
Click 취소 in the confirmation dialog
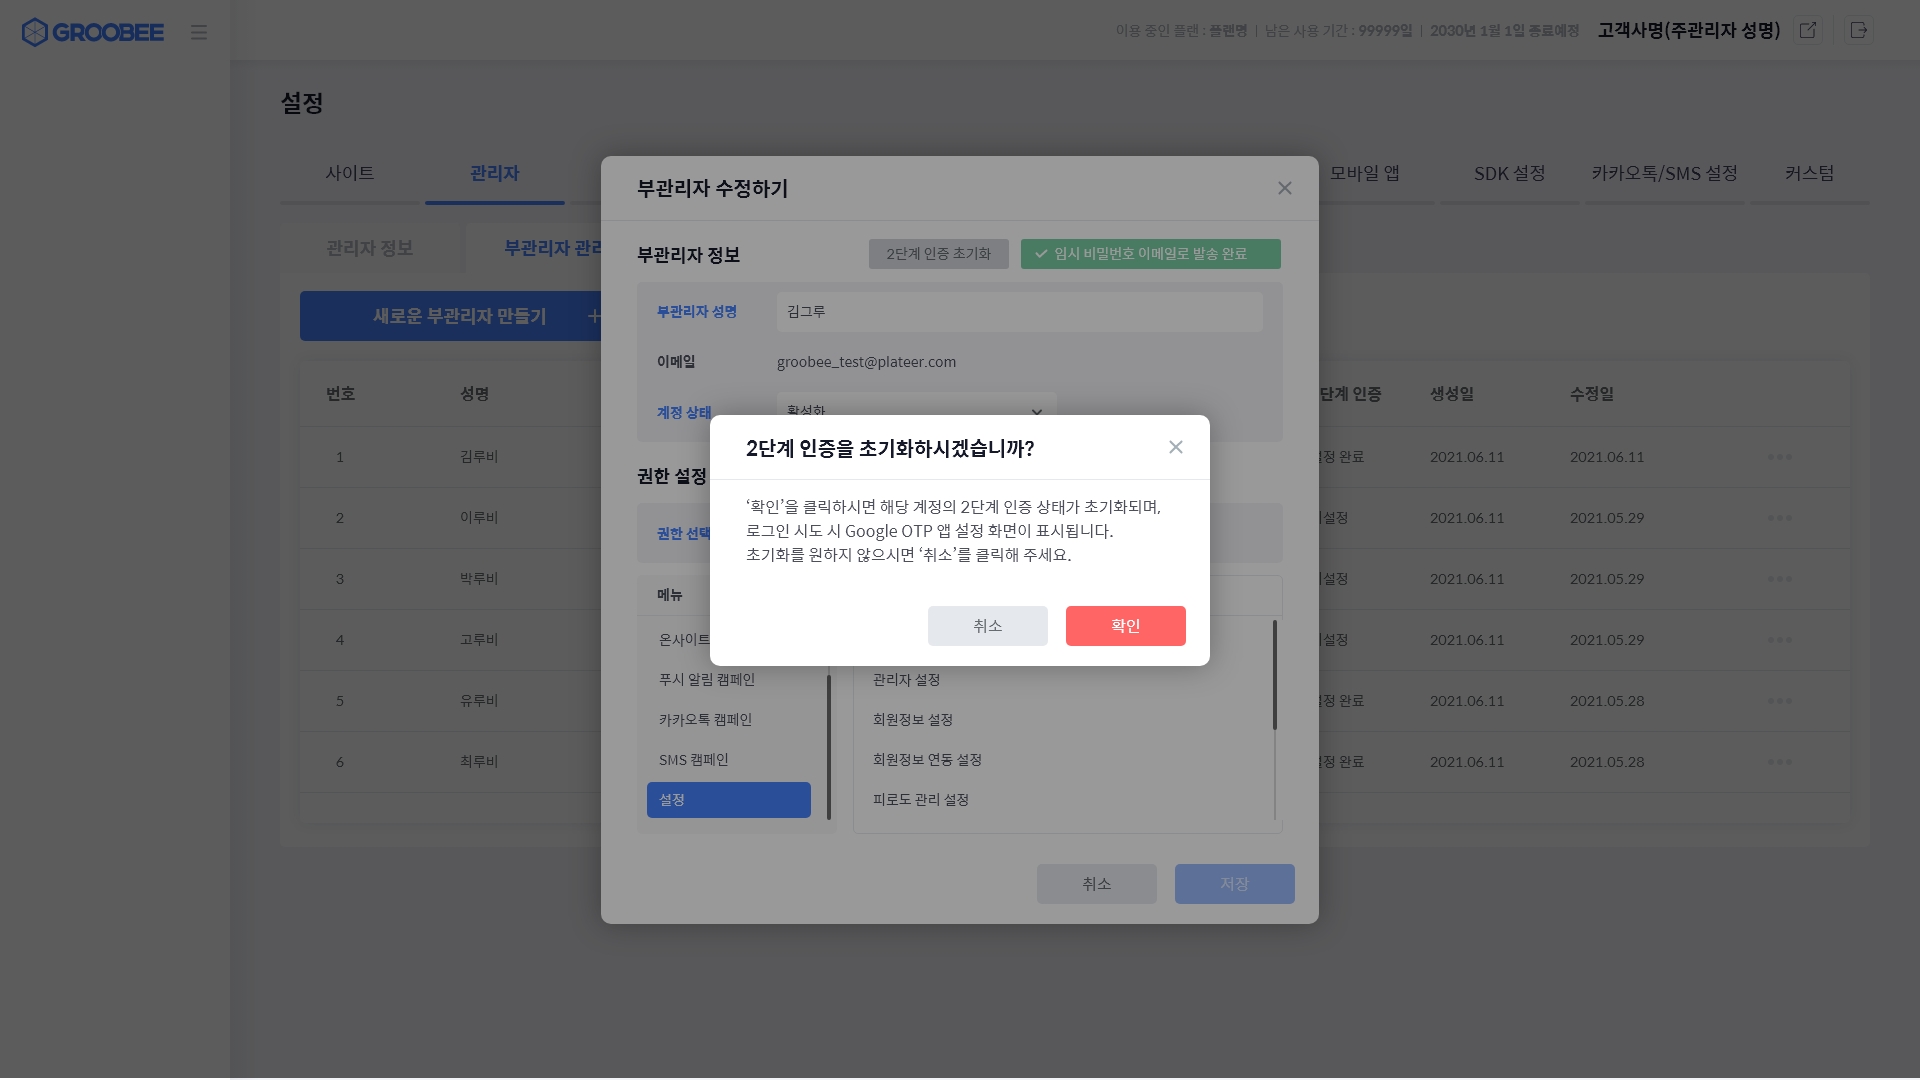(x=987, y=626)
